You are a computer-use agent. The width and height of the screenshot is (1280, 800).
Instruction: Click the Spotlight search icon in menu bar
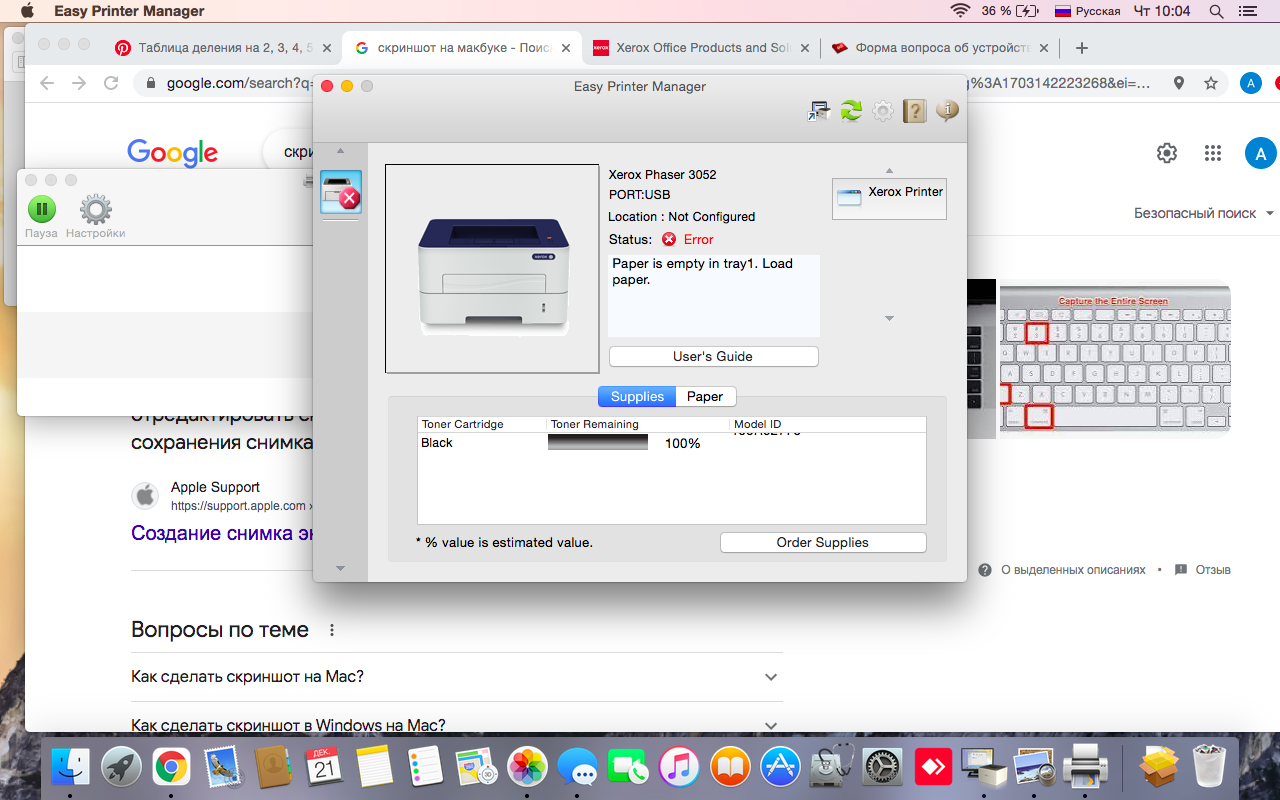point(1217,11)
